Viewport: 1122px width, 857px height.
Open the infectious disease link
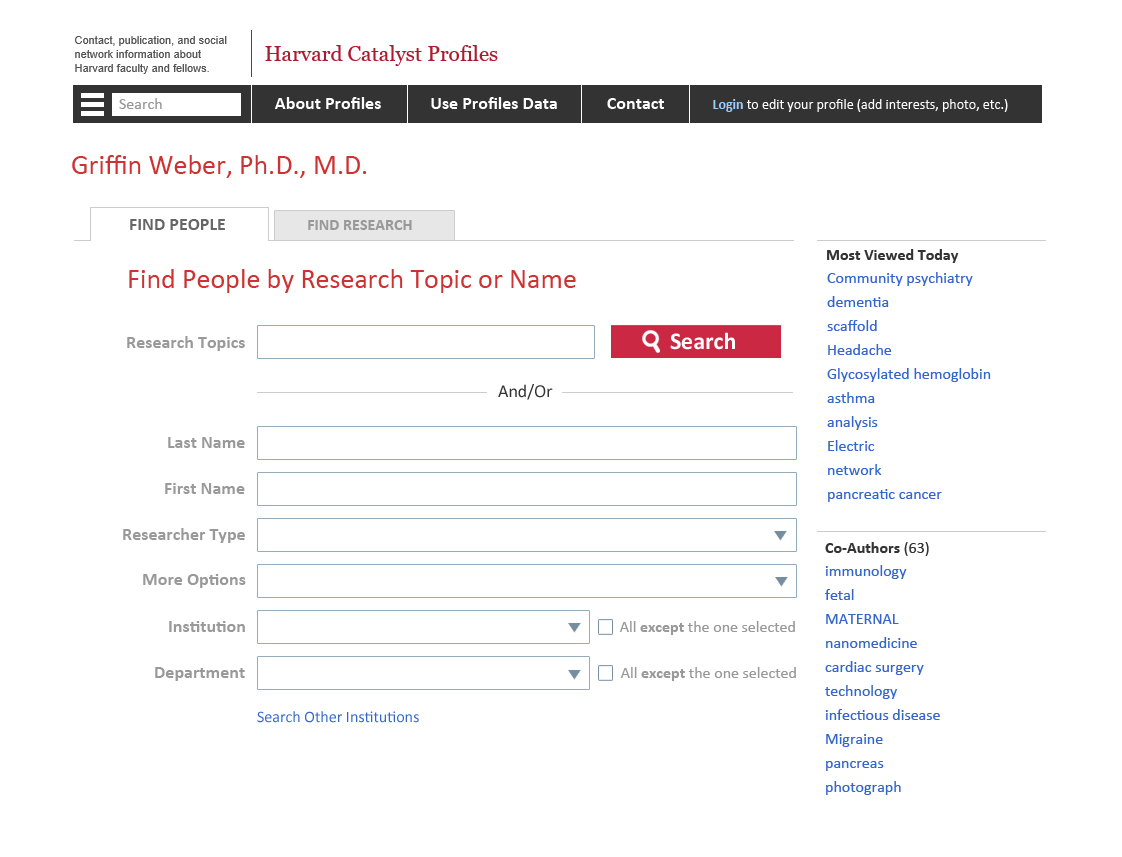[x=882, y=715]
